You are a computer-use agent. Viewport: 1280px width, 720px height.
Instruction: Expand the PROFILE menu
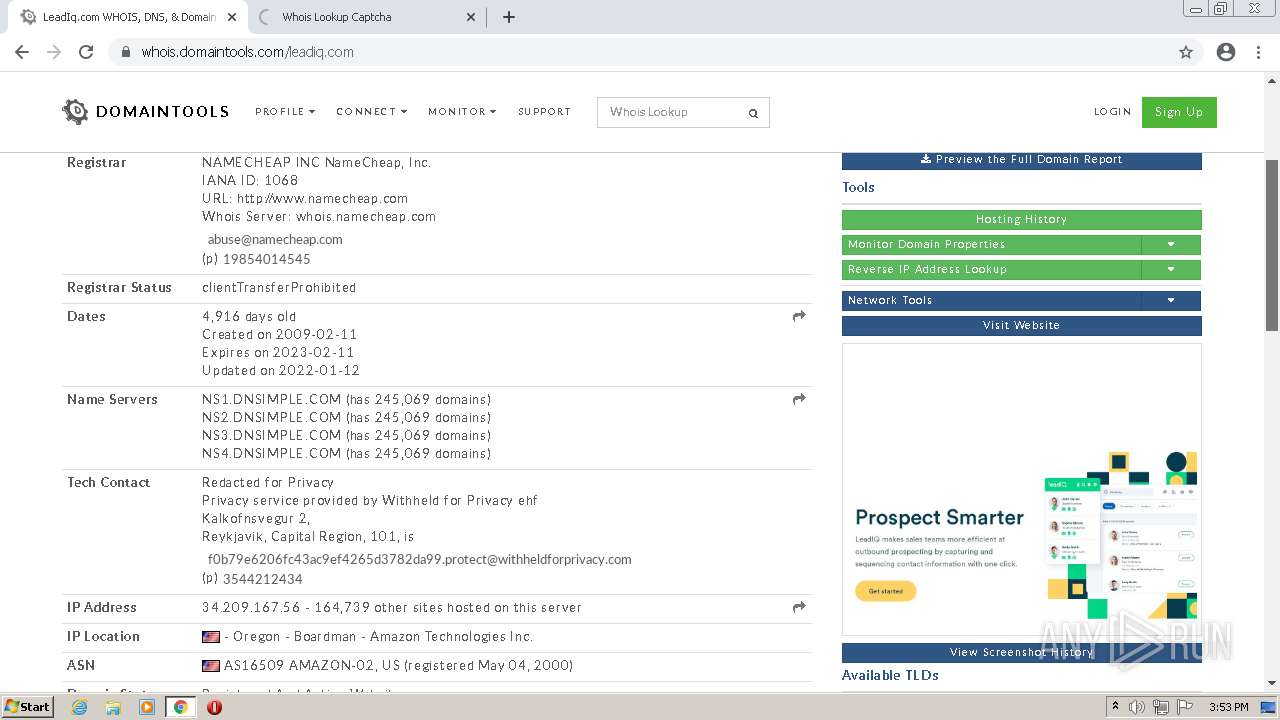coord(285,112)
